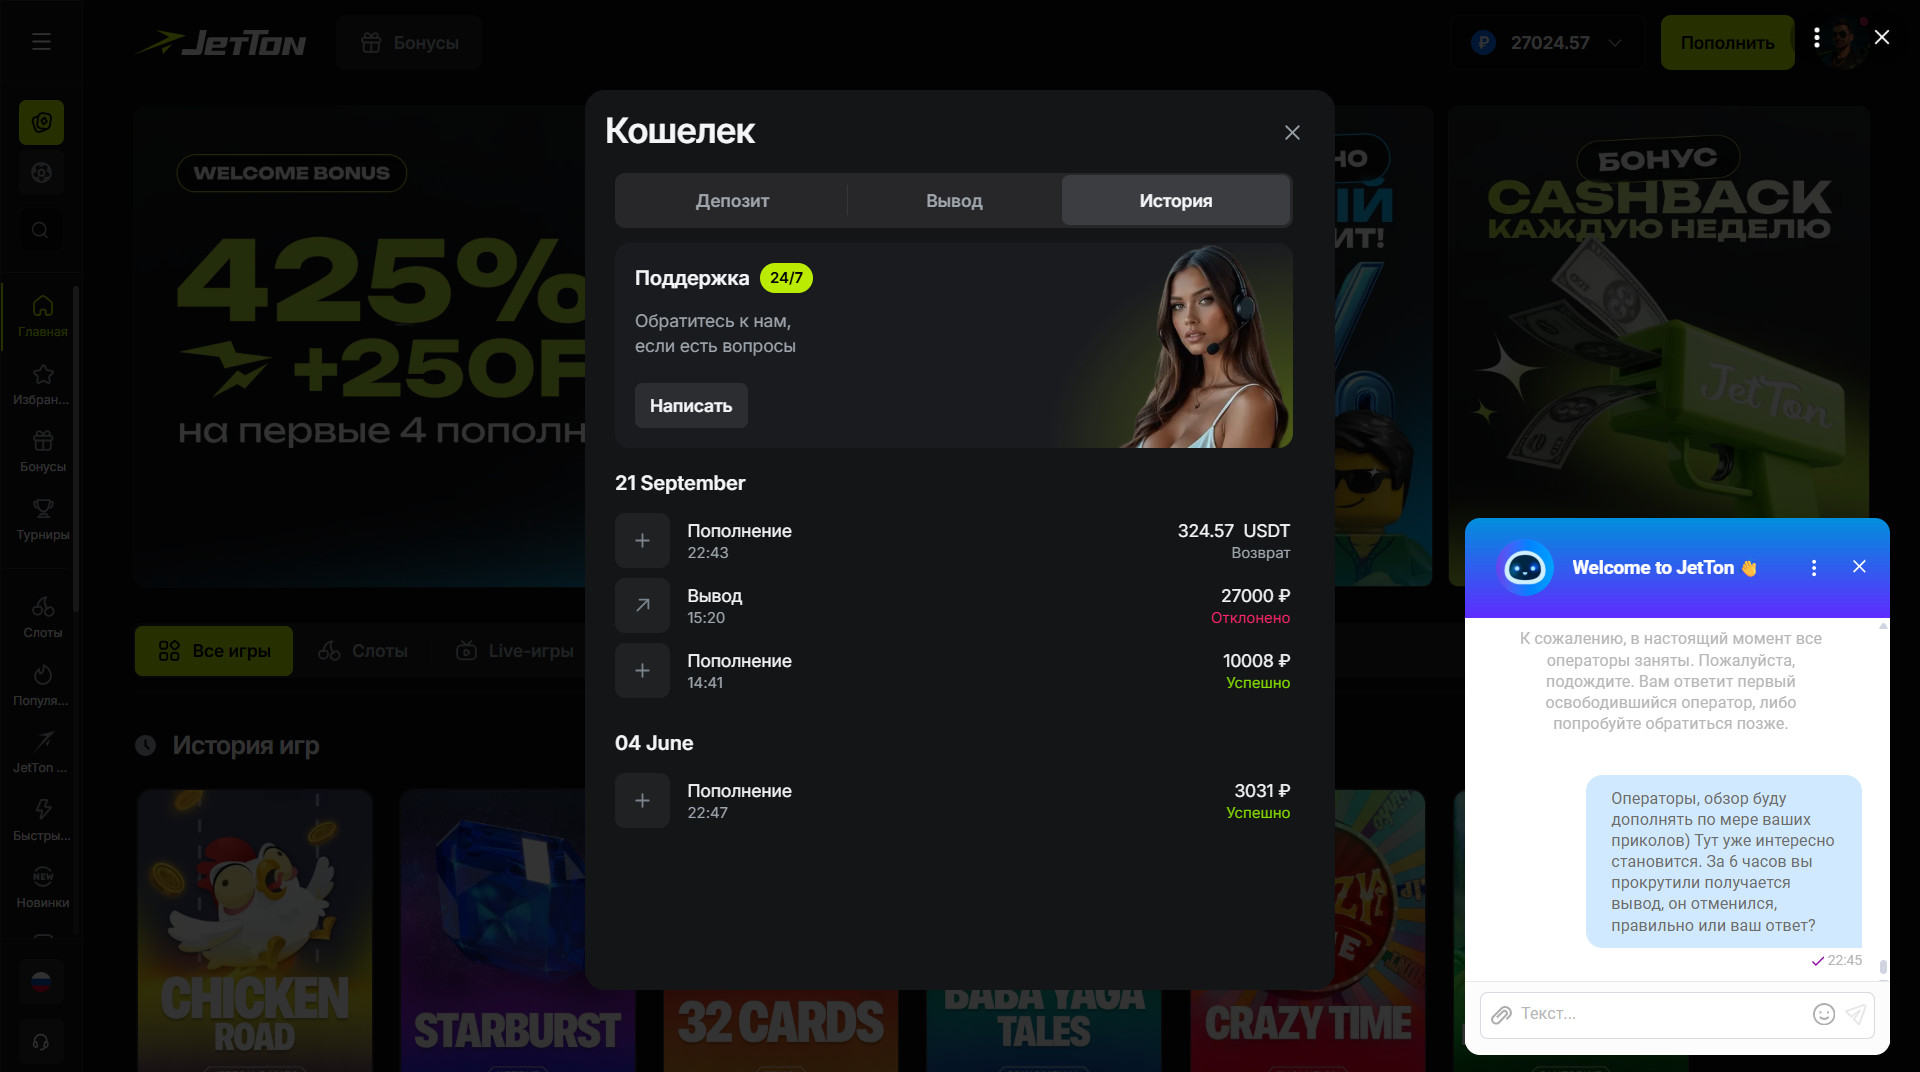Click plus icon of 22:43 Пополнение
The image size is (1920, 1072).
(x=642, y=541)
